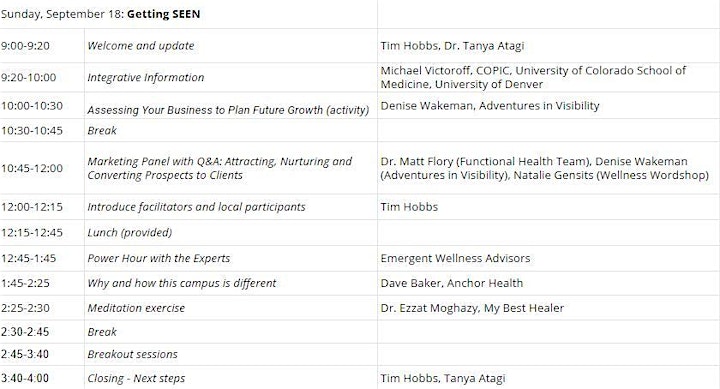Viewport: 720px width, 389px height.
Task: Select the 3:40-4:00 time cell
Action: [x=42, y=378]
